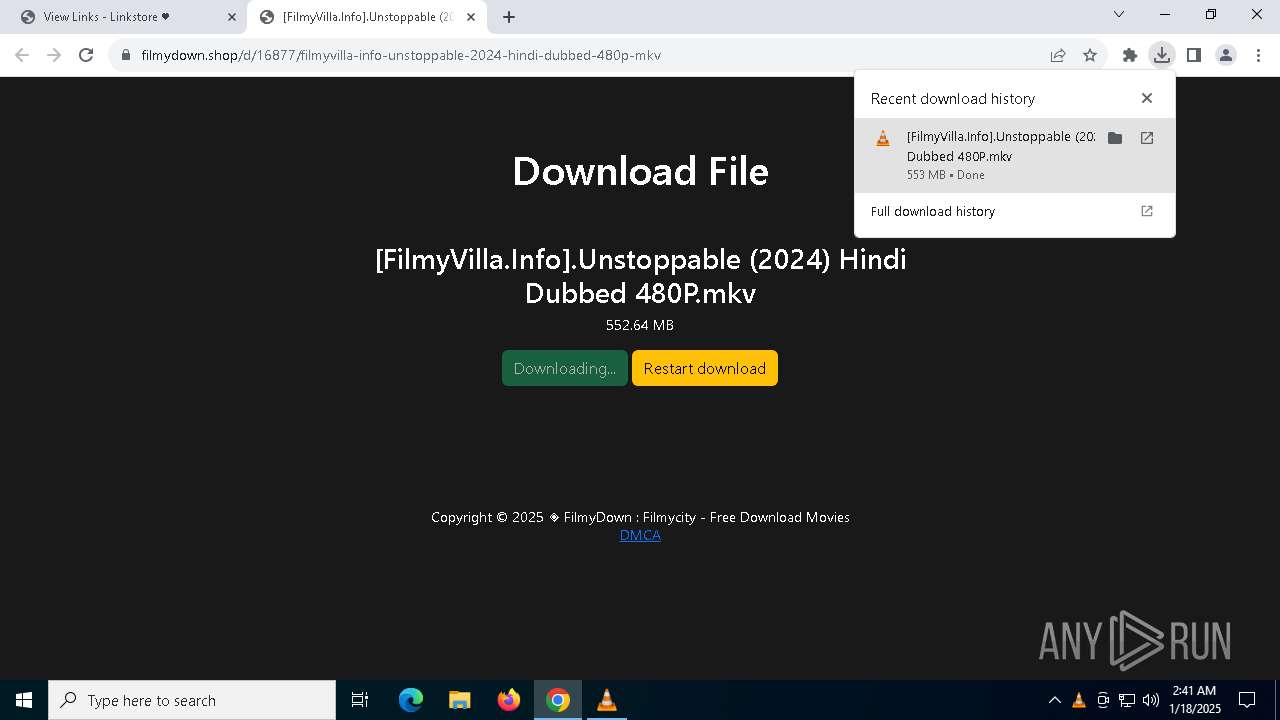Launch Microsoft Edge from taskbar

pos(411,700)
